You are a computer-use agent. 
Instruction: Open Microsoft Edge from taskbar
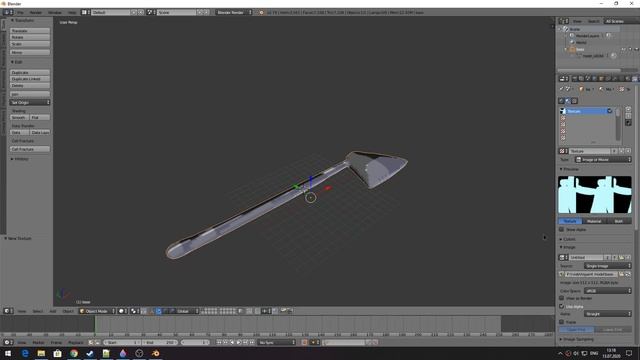[x=25, y=353]
